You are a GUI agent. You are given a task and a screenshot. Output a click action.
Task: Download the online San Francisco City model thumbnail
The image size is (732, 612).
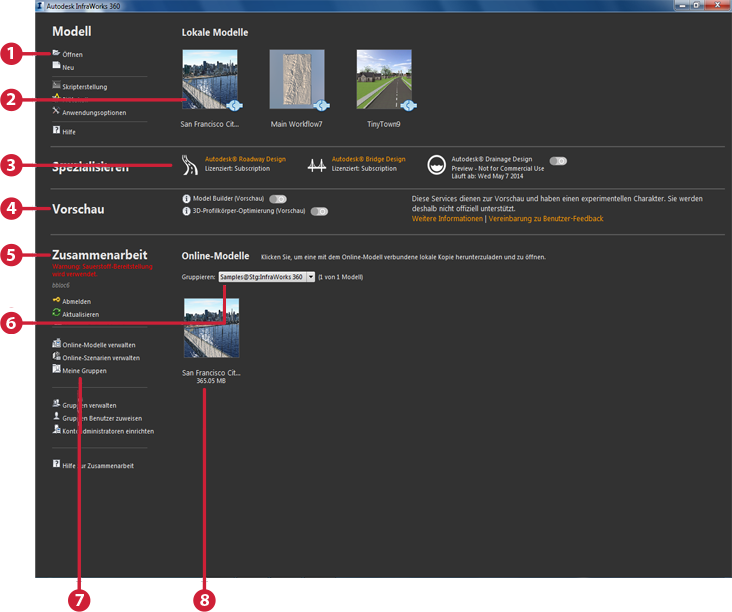click(x=211, y=328)
